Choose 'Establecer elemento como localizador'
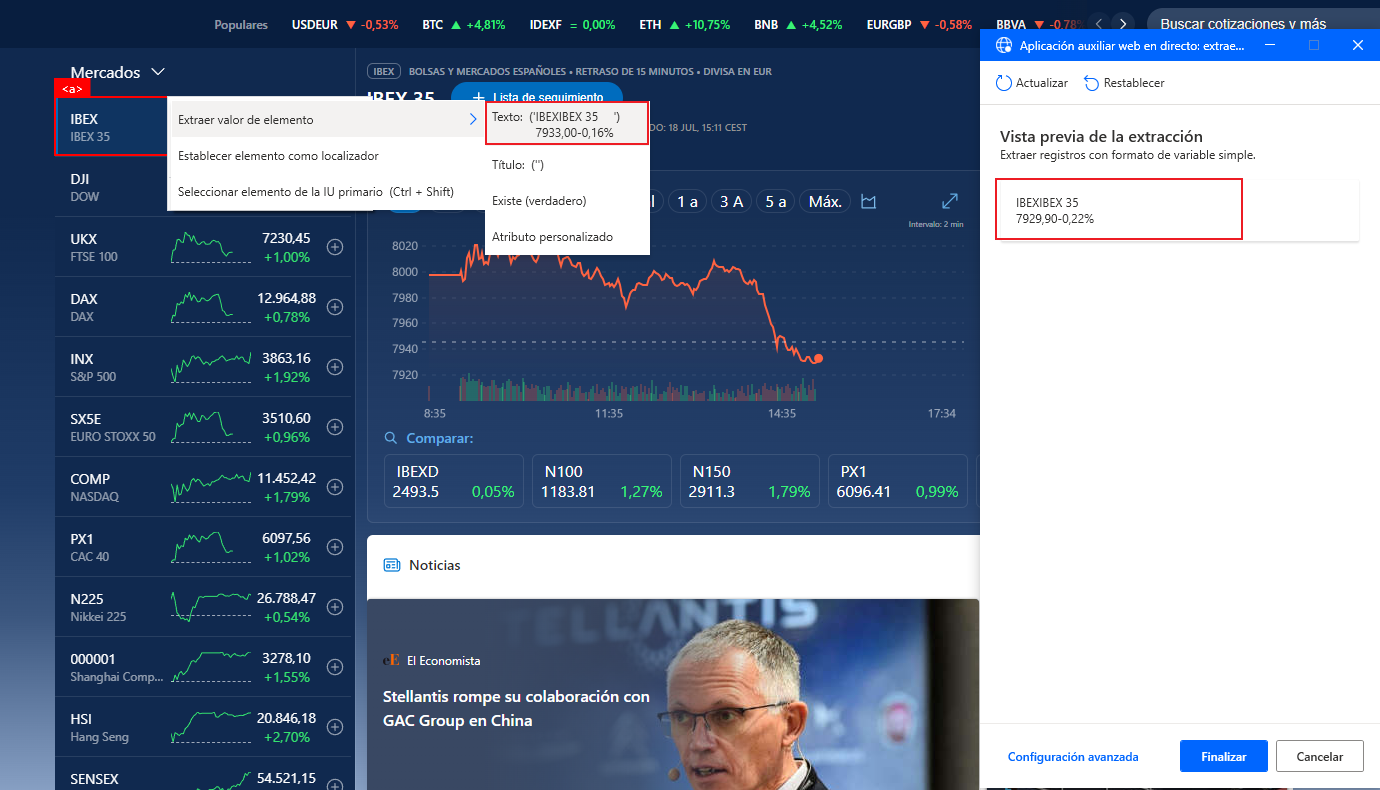This screenshot has height=790, width=1380. [328, 156]
